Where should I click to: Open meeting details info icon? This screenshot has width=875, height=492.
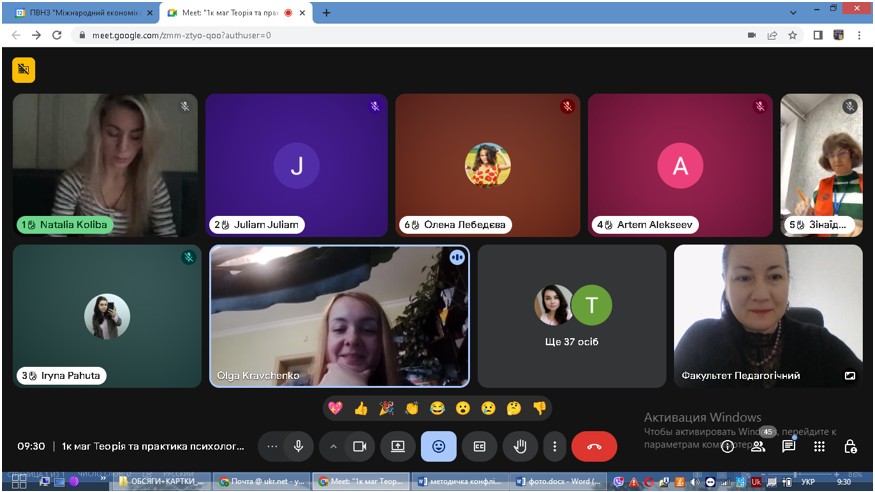[728, 446]
